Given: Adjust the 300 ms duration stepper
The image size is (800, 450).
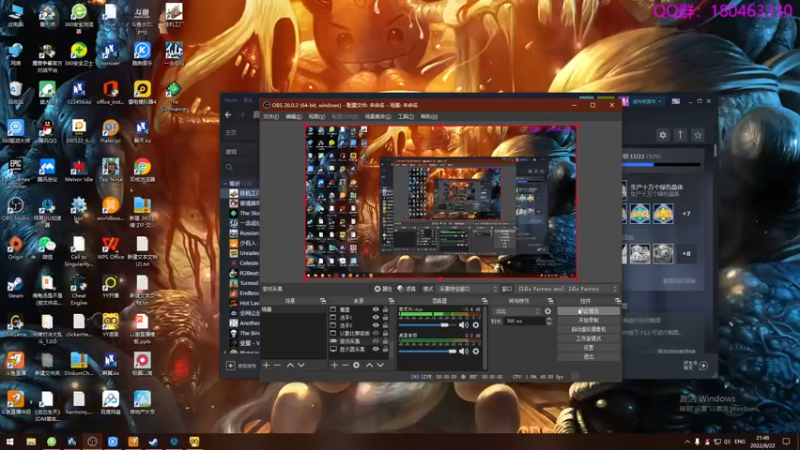Looking at the screenshot, I should click(x=548, y=321).
